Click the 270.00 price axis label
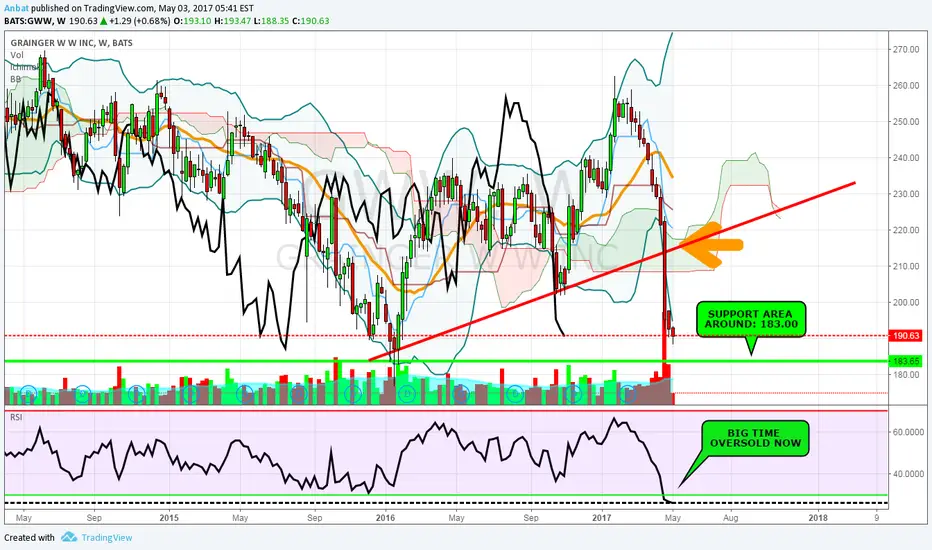 906,49
